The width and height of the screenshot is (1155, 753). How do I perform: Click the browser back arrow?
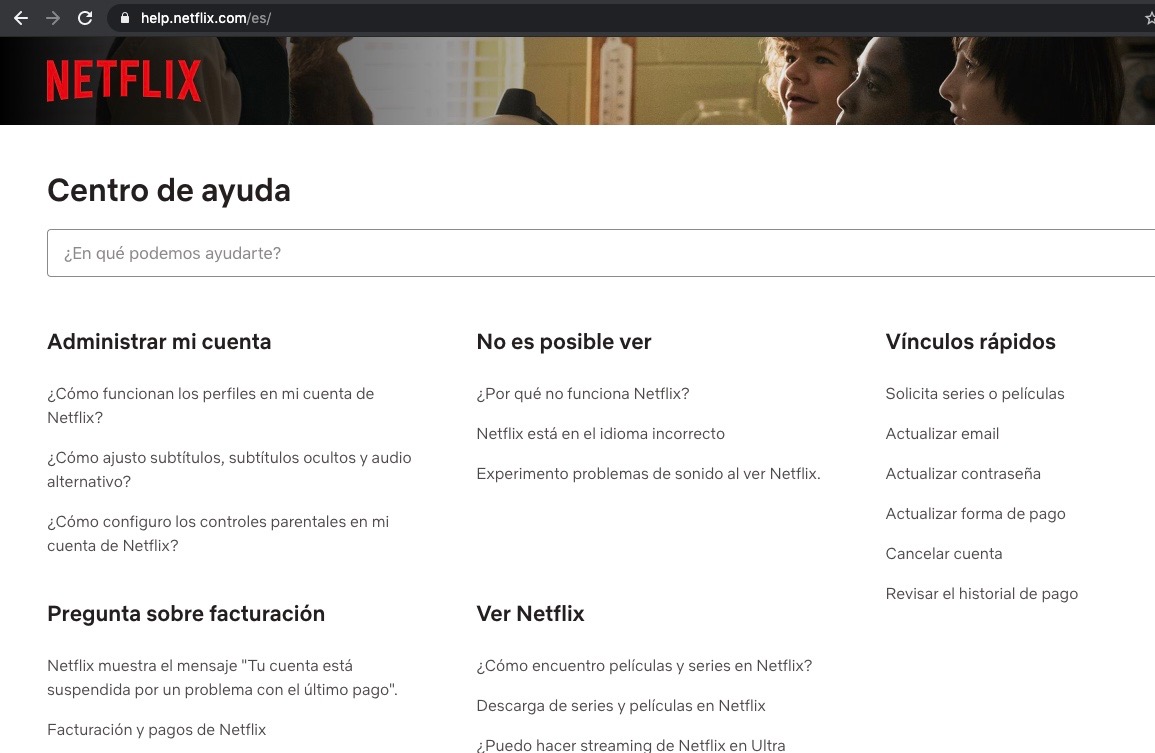click(x=21, y=18)
